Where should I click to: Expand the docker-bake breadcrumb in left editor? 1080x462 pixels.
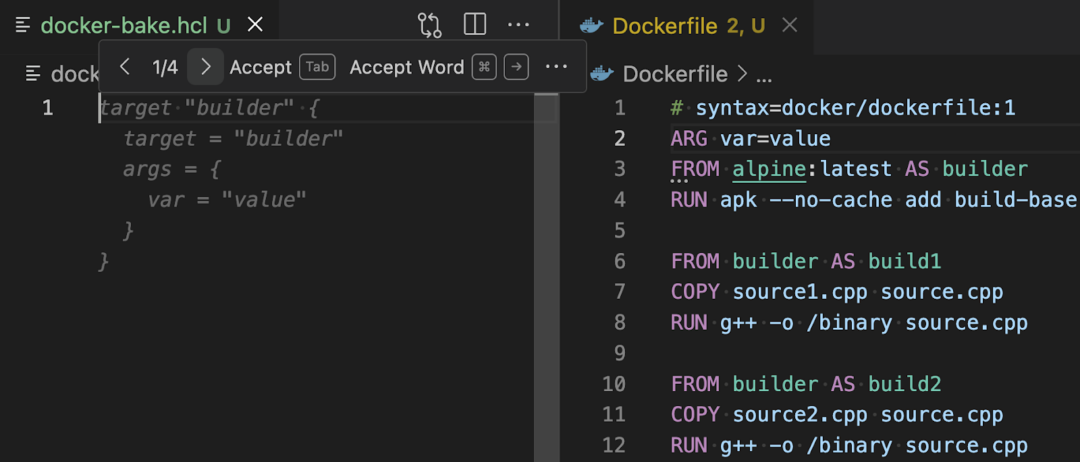pos(74,73)
